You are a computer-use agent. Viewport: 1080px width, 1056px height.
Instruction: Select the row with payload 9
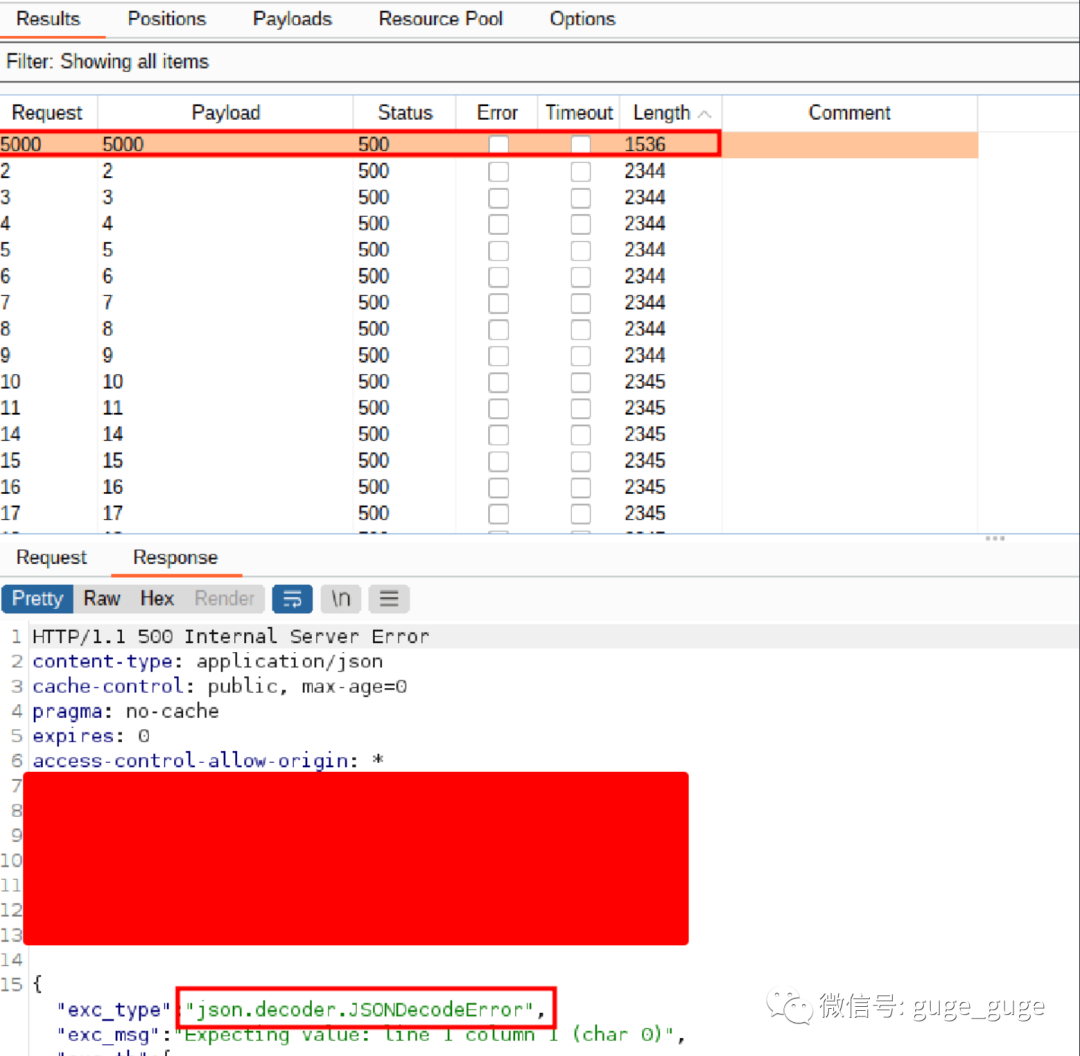point(489,355)
